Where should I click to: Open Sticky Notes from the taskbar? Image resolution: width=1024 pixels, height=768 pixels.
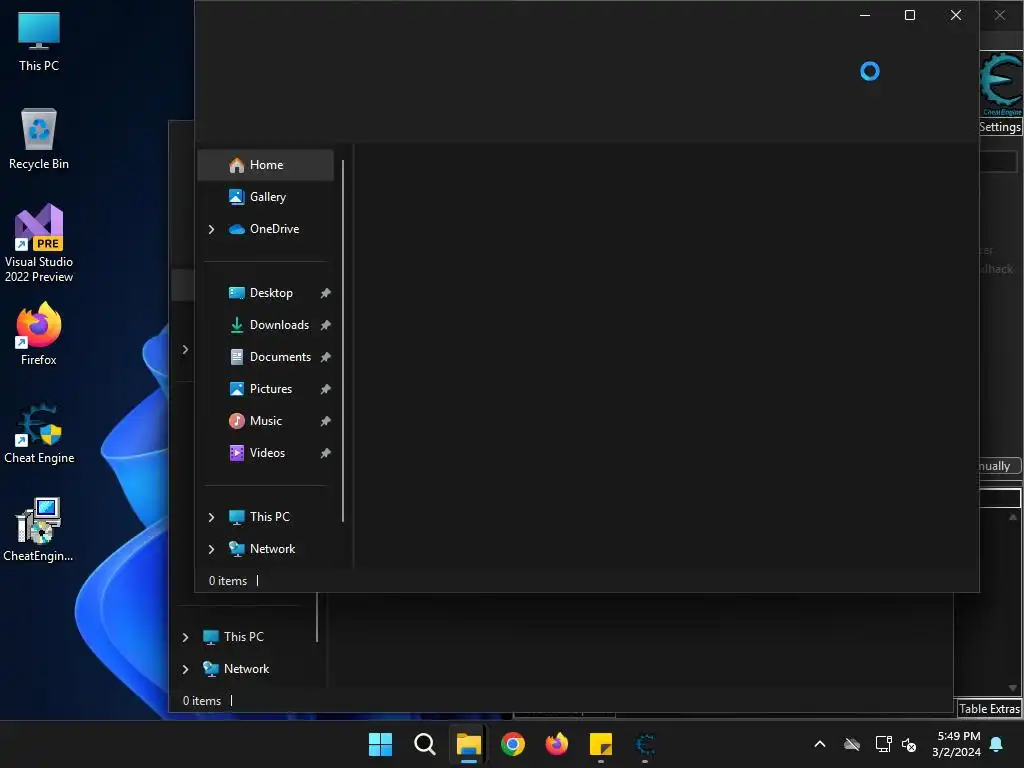[x=601, y=744]
